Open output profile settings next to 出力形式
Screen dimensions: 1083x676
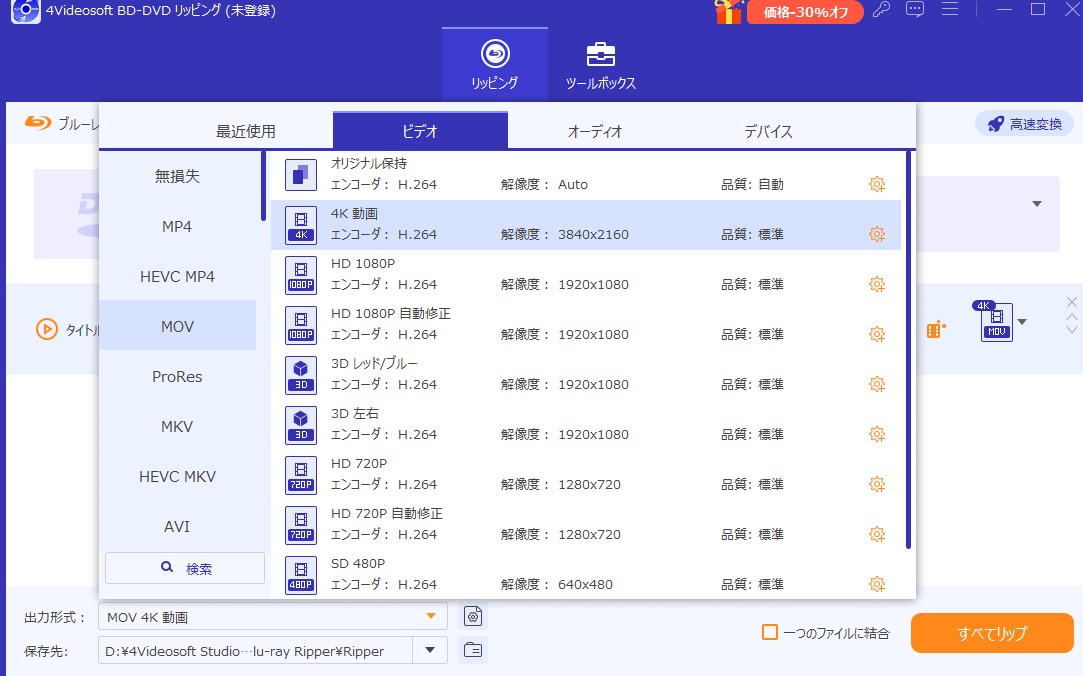point(473,616)
